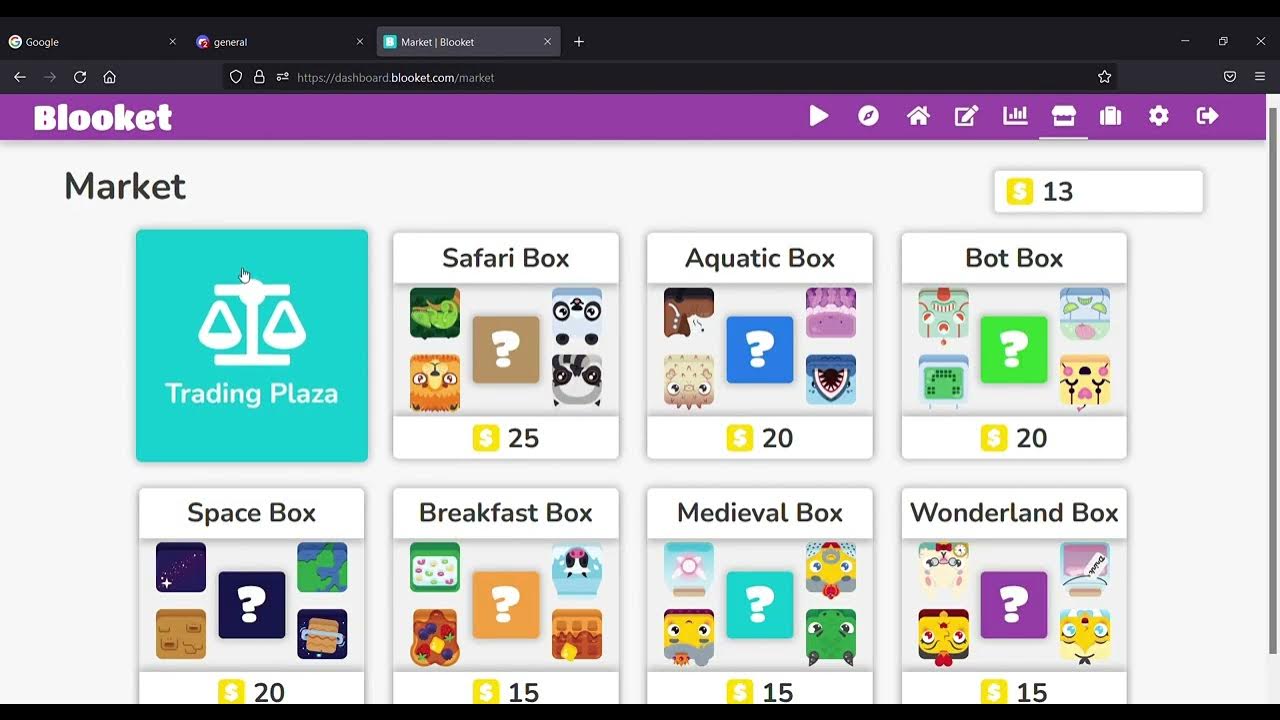Click the Bot Box price 20
1280x720 pixels.
1014,438
